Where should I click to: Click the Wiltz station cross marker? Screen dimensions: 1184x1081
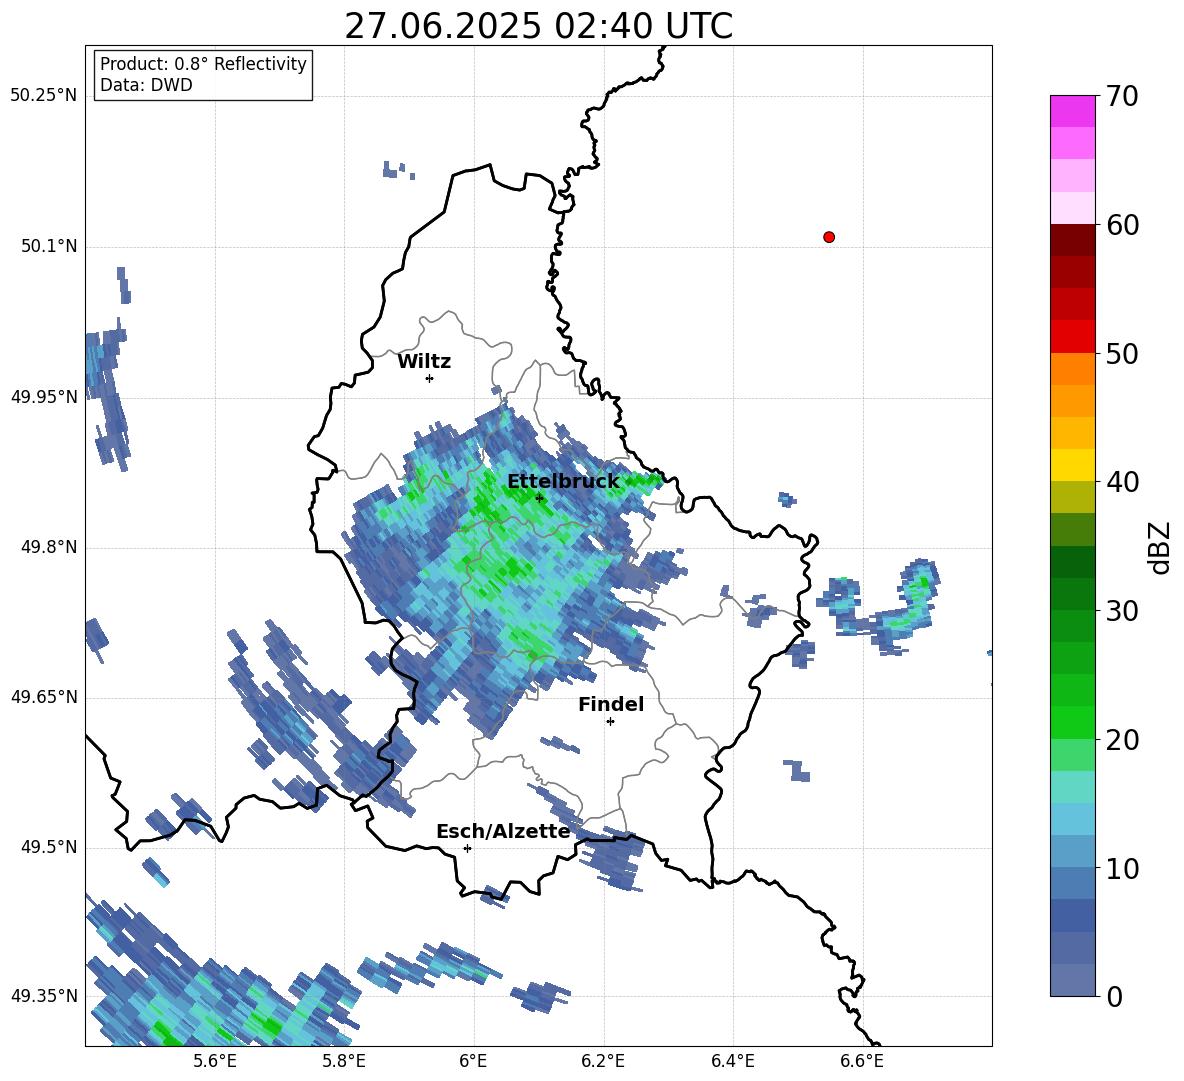click(429, 378)
